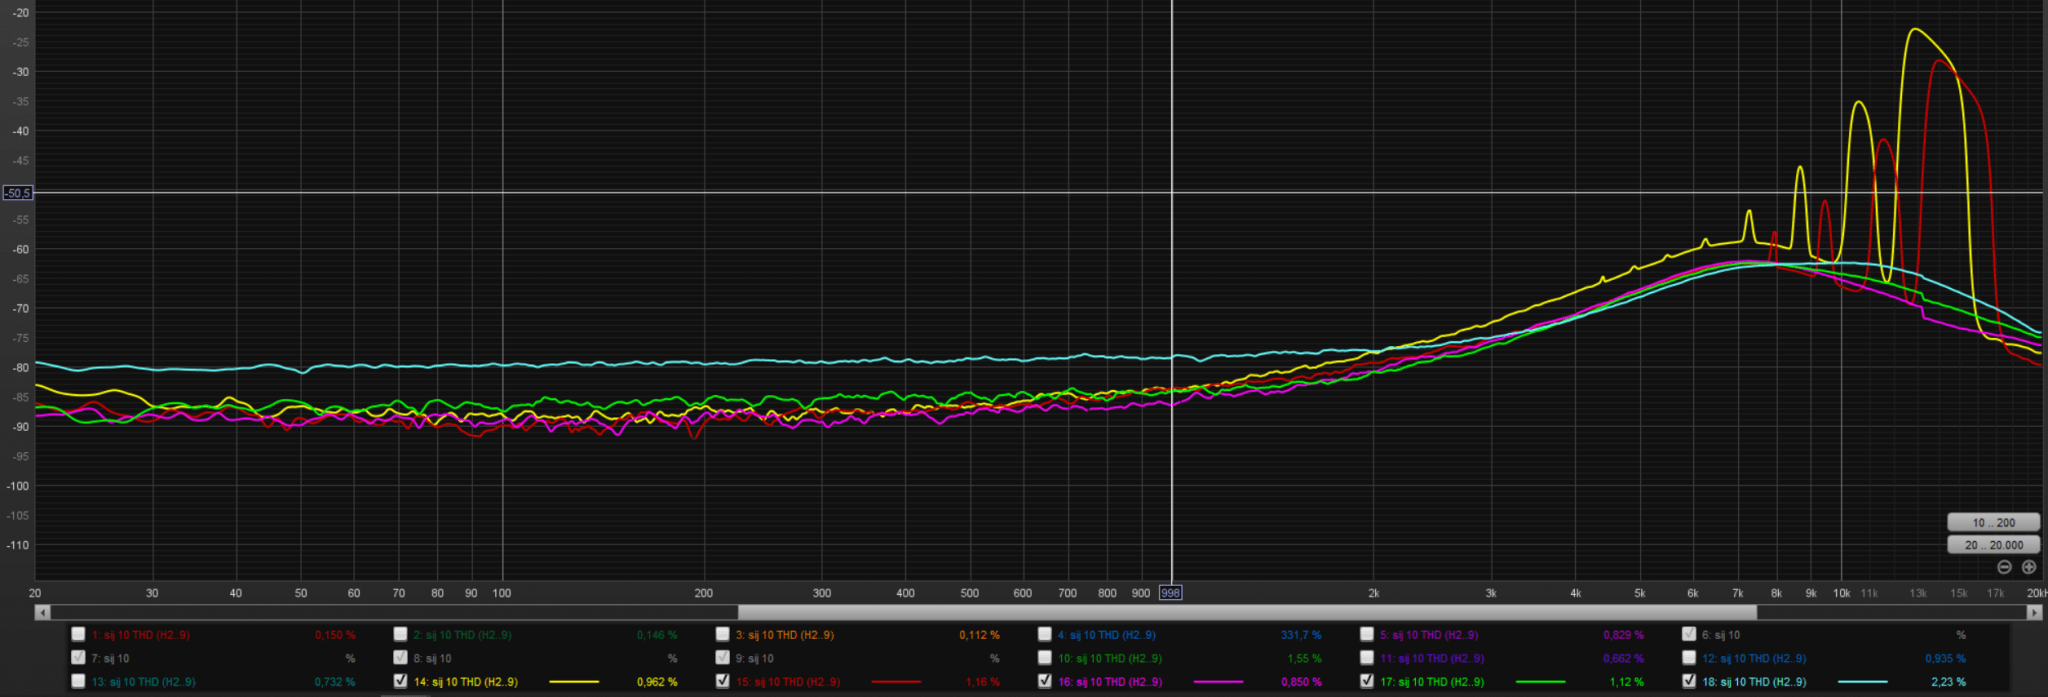Hide magenta trace 16 via its checkbox
The image size is (2048, 697).
pyautogui.click(x=1044, y=681)
